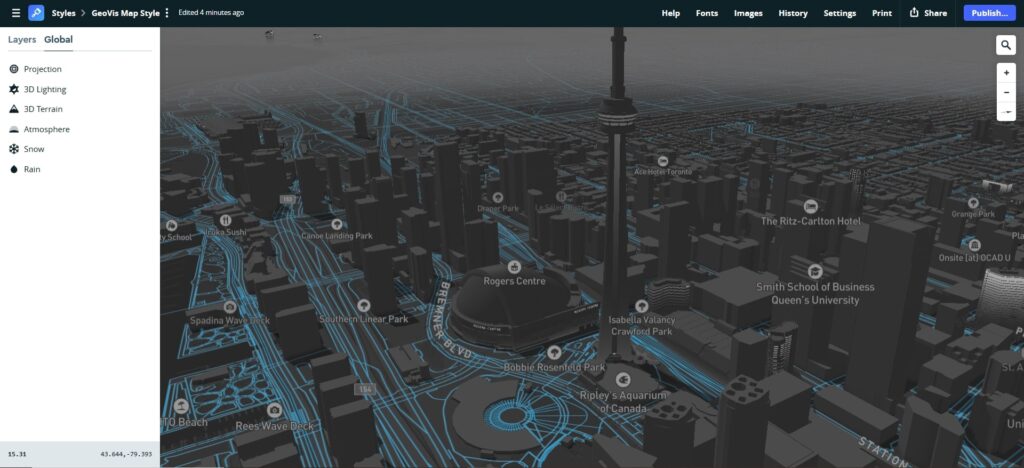Open the map search magnifier
Image resolution: width=1024 pixels, height=468 pixels.
(x=1006, y=45)
